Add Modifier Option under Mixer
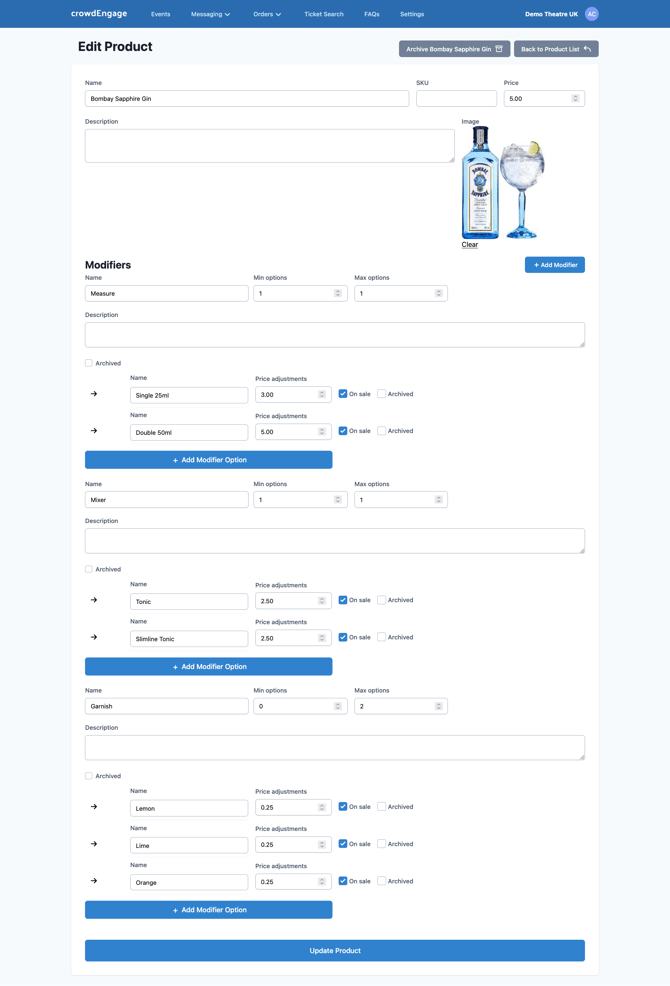The height and width of the screenshot is (986, 670). (209, 666)
